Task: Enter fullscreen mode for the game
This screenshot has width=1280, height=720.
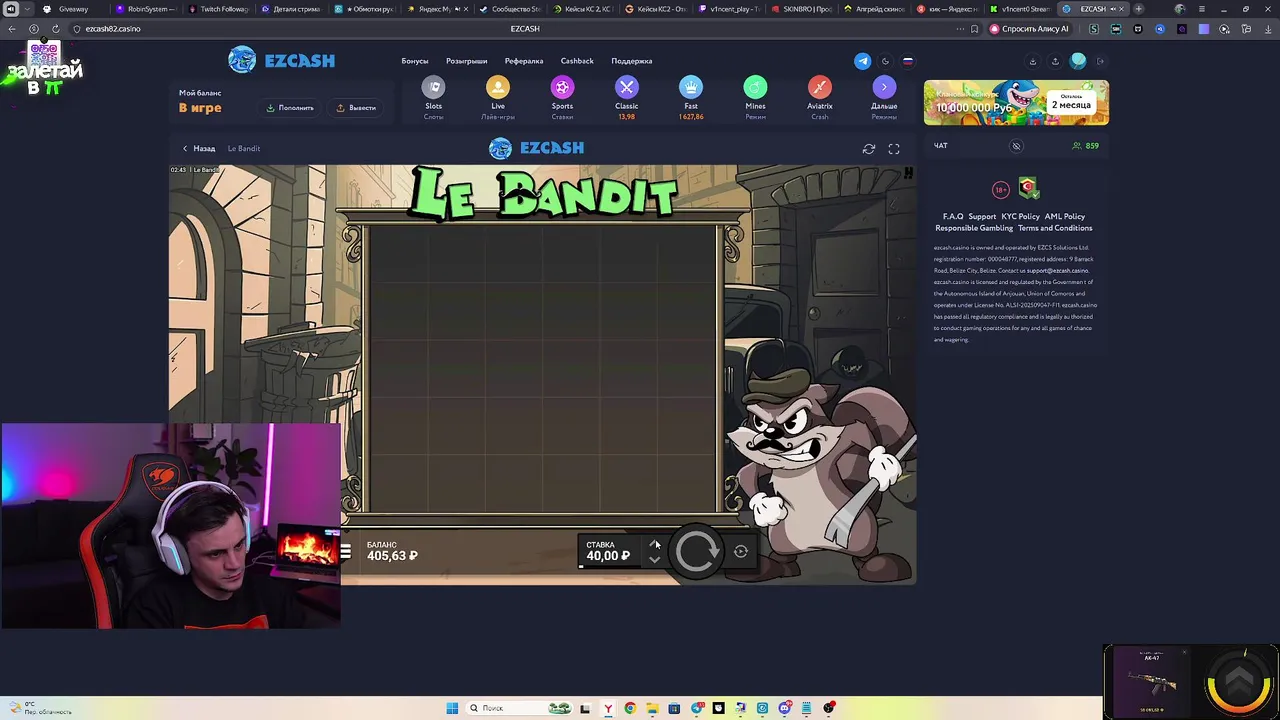Action: 894,149
